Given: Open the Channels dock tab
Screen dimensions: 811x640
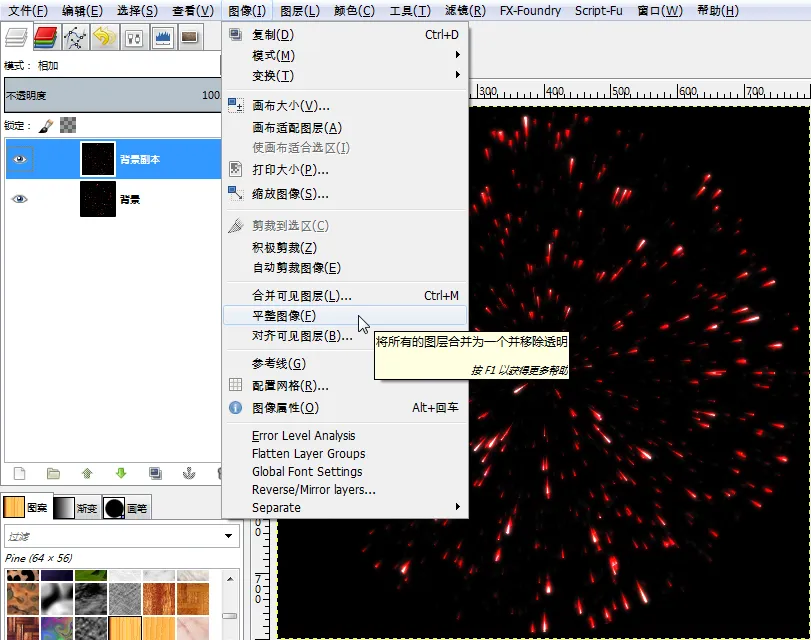Looking at the screenshot, I should pyautogui.click(x=45, y=37).
